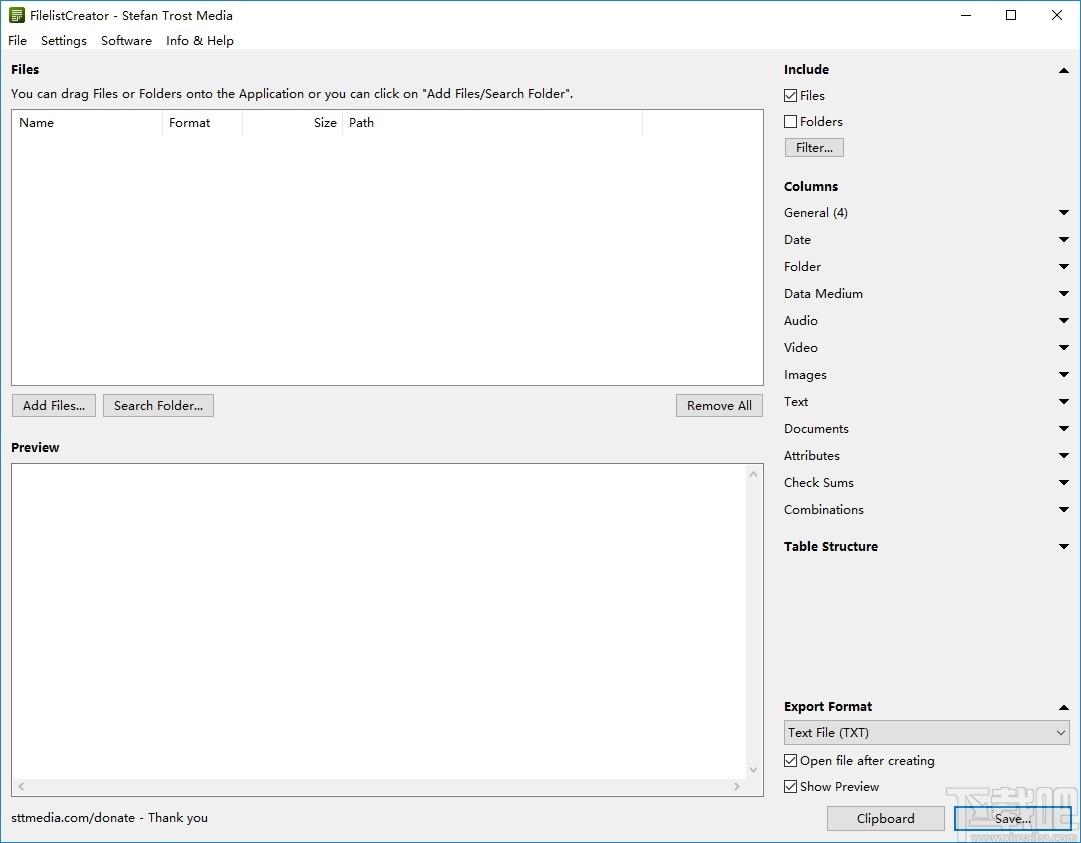This screenshot has height=843, width=1081.
Task: Click the Preview horizontal scrollbar left arrow
Action: (x=21, y=786)
